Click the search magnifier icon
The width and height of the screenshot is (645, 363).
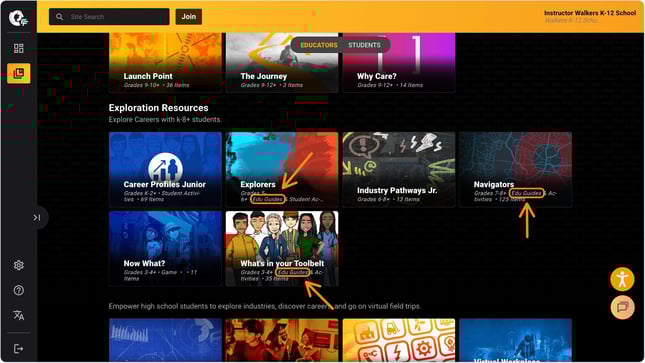pos(60,17)
